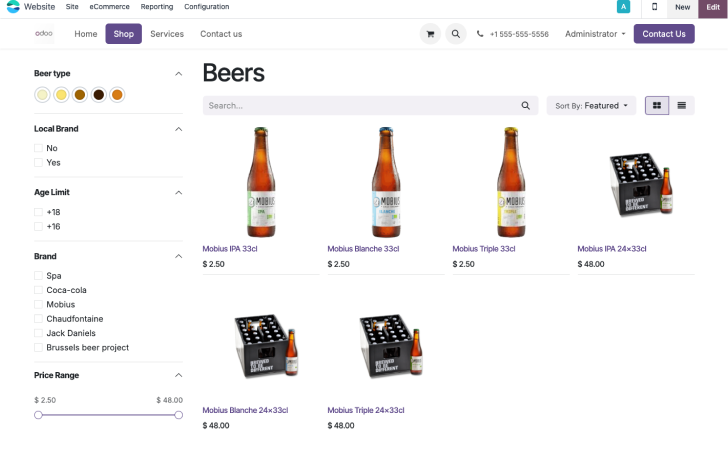Open the Configuration menu

pos(206,7)
